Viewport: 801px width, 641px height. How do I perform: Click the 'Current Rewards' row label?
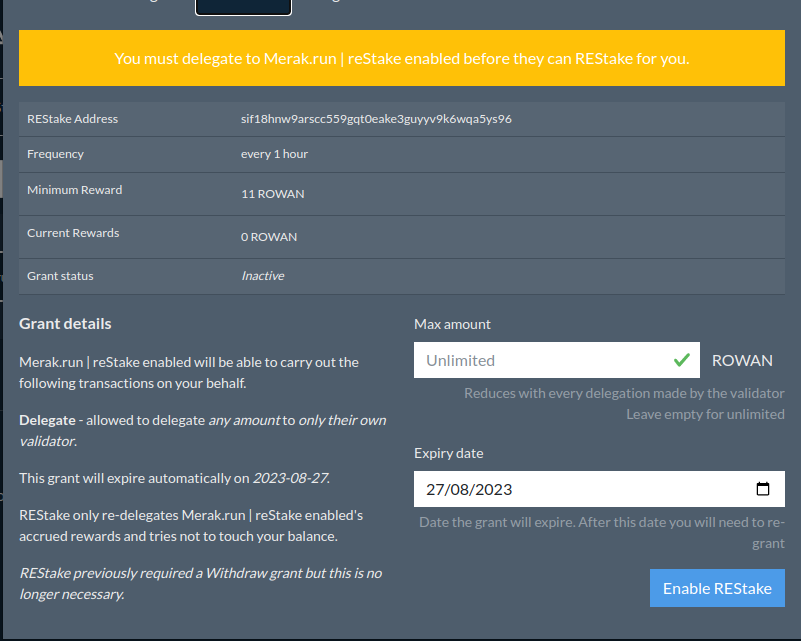73,233
